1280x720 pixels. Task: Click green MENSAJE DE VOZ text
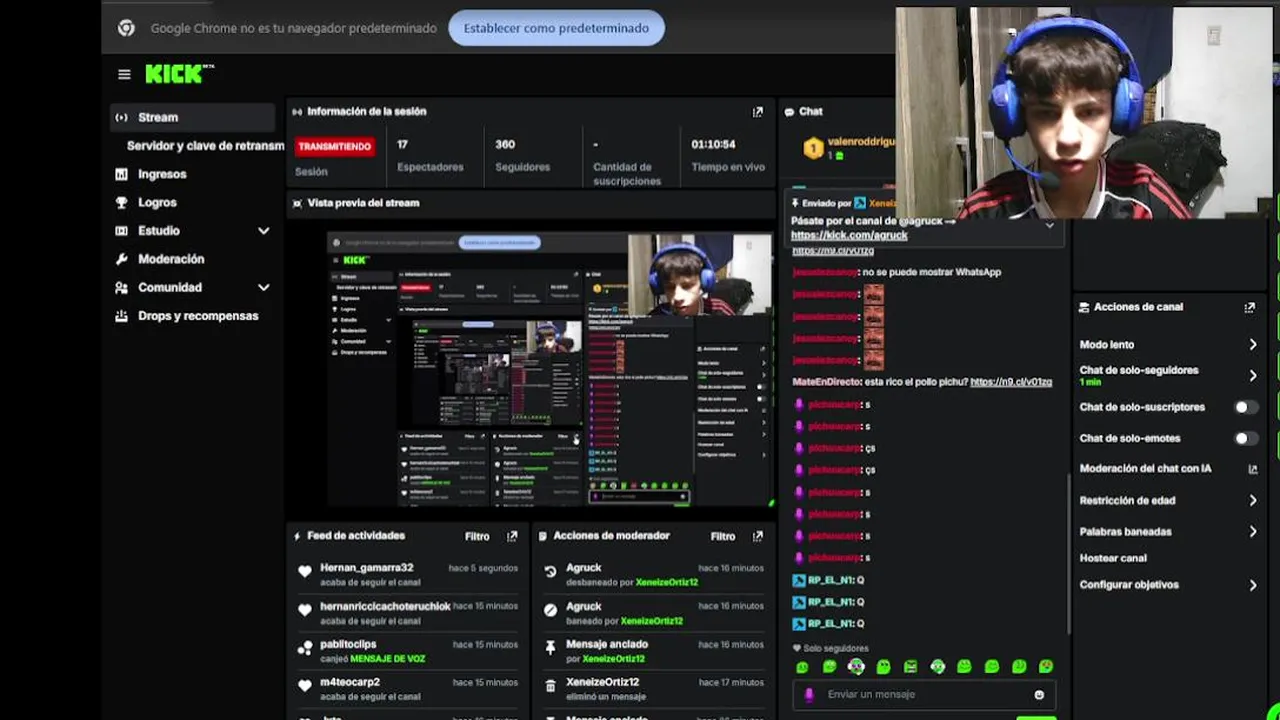(387, 658)
